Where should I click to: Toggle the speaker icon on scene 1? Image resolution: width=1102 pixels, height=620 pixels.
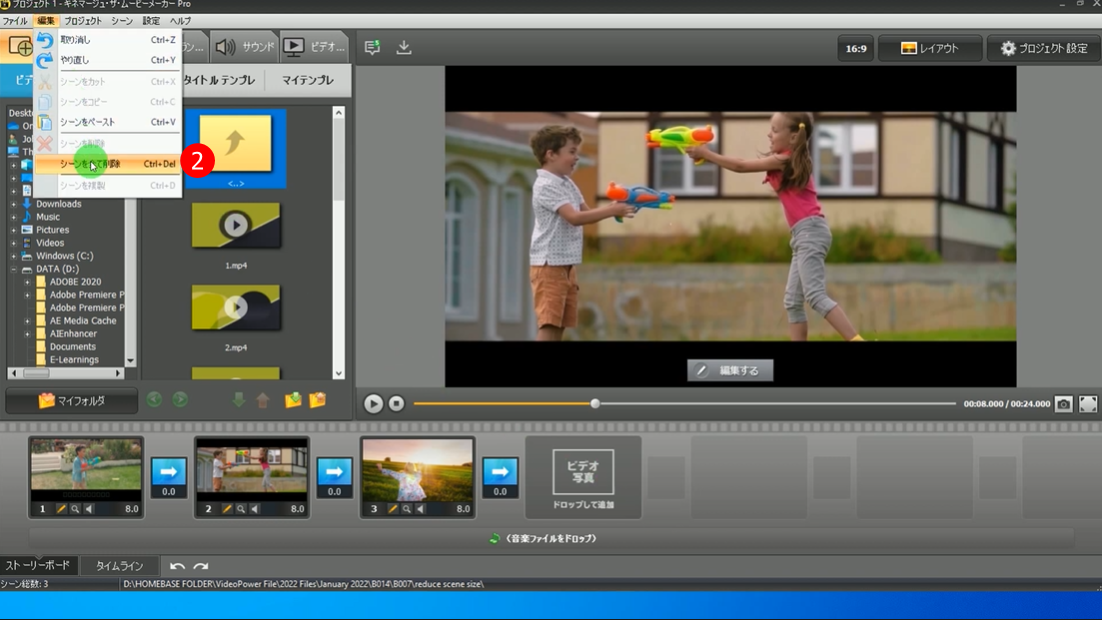(x=89, y=509)
